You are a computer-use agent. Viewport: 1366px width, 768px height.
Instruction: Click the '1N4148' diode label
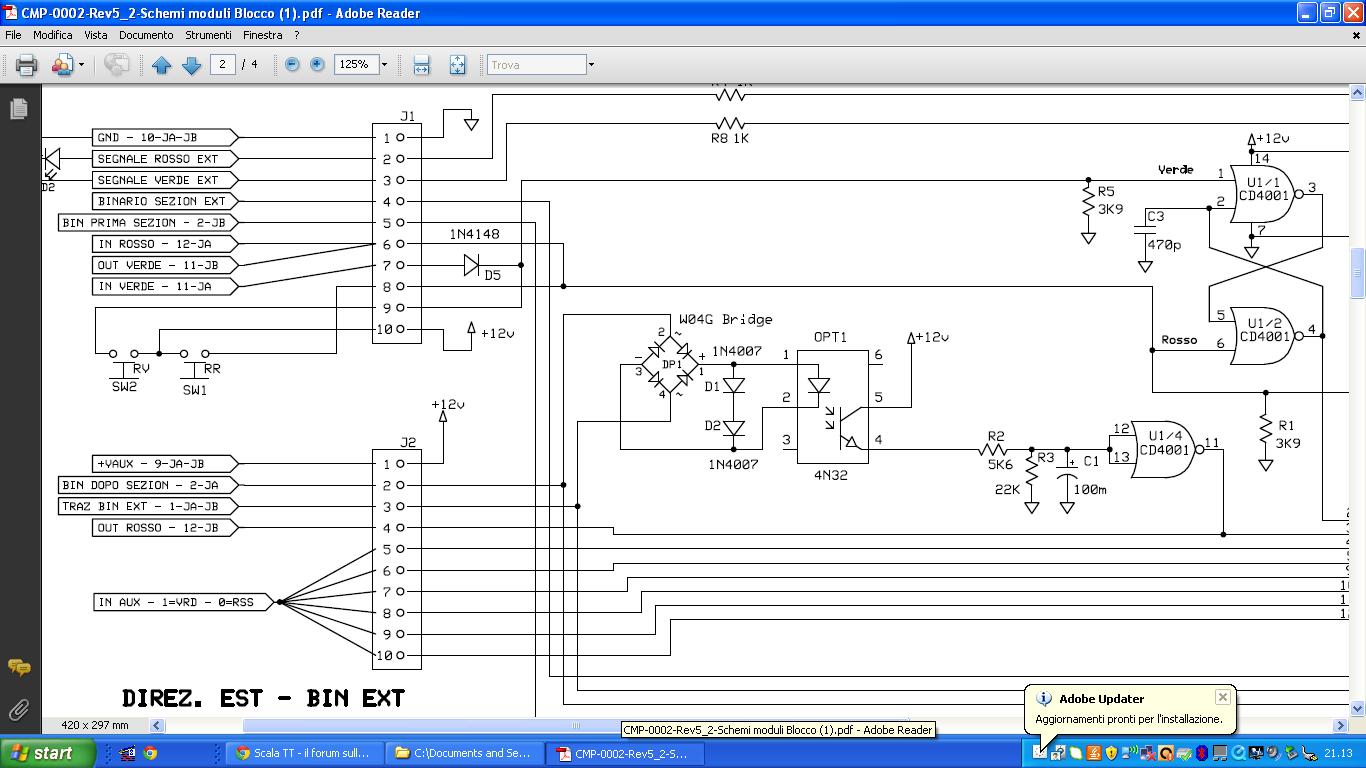[474, 234]
